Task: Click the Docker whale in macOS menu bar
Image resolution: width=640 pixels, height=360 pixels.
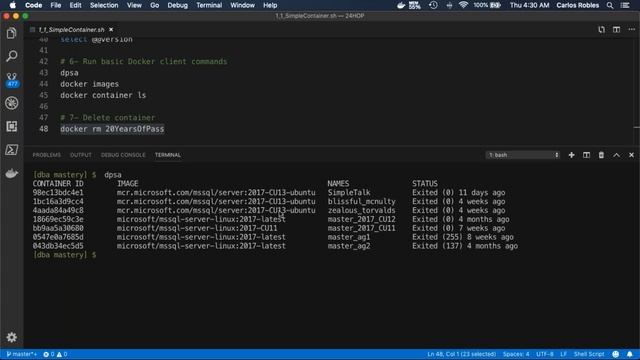Action: coord(401,5)
